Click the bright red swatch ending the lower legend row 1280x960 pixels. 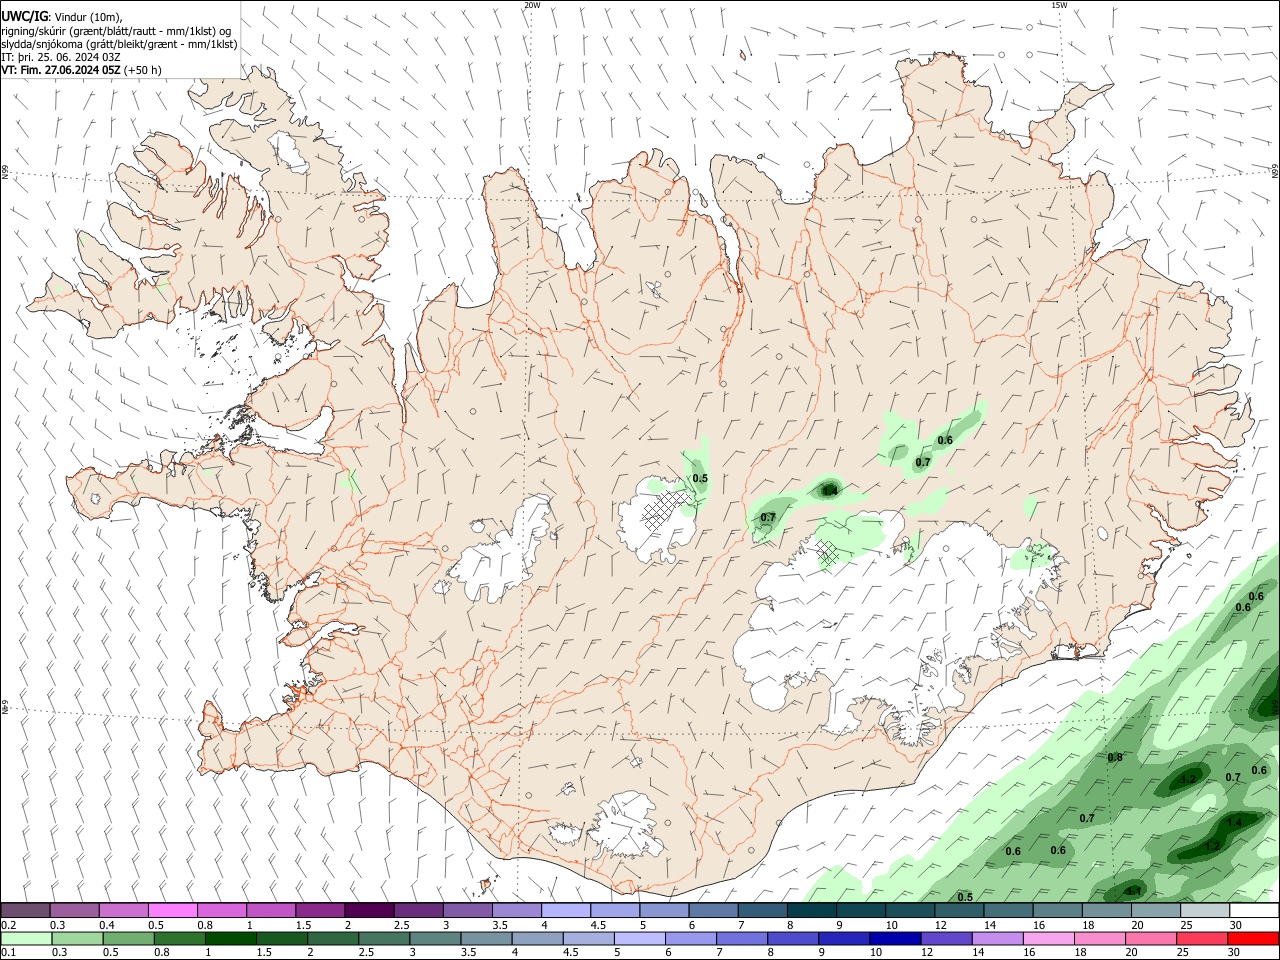coord(1254,938)
